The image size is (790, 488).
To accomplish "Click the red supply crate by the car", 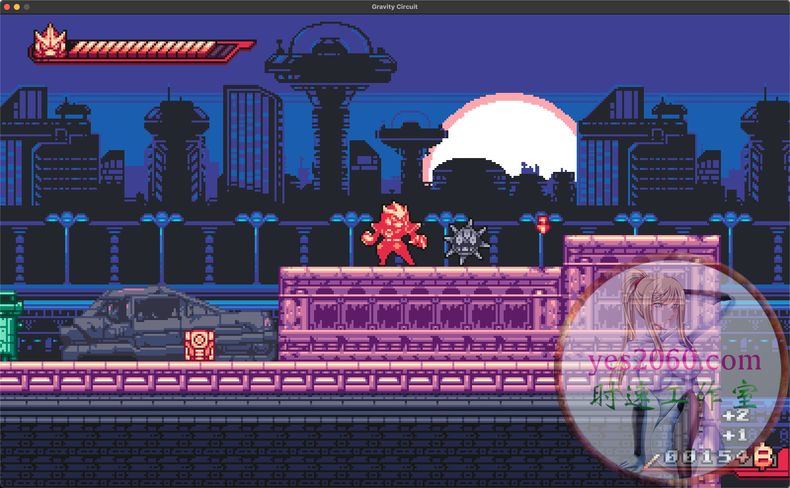I will (x=198, y=345).
